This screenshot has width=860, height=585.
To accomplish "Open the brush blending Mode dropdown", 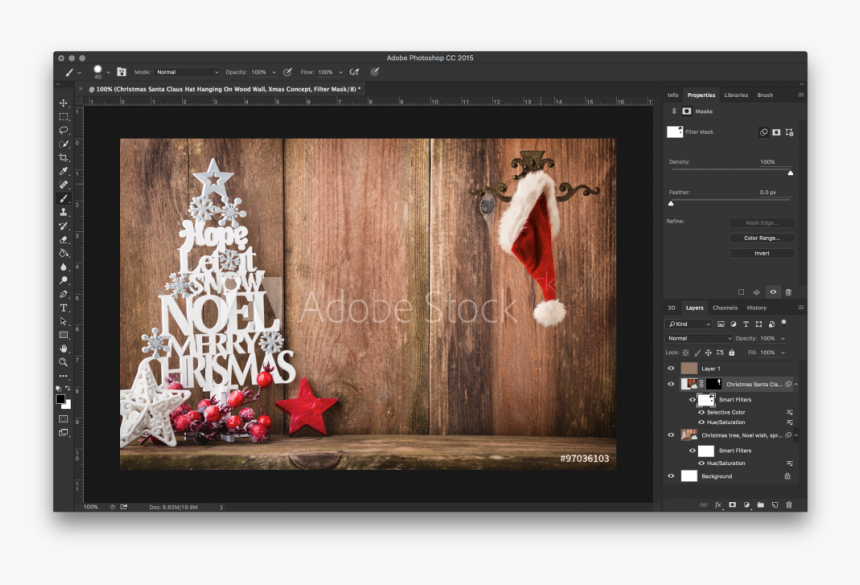I will tap(186, 71).
